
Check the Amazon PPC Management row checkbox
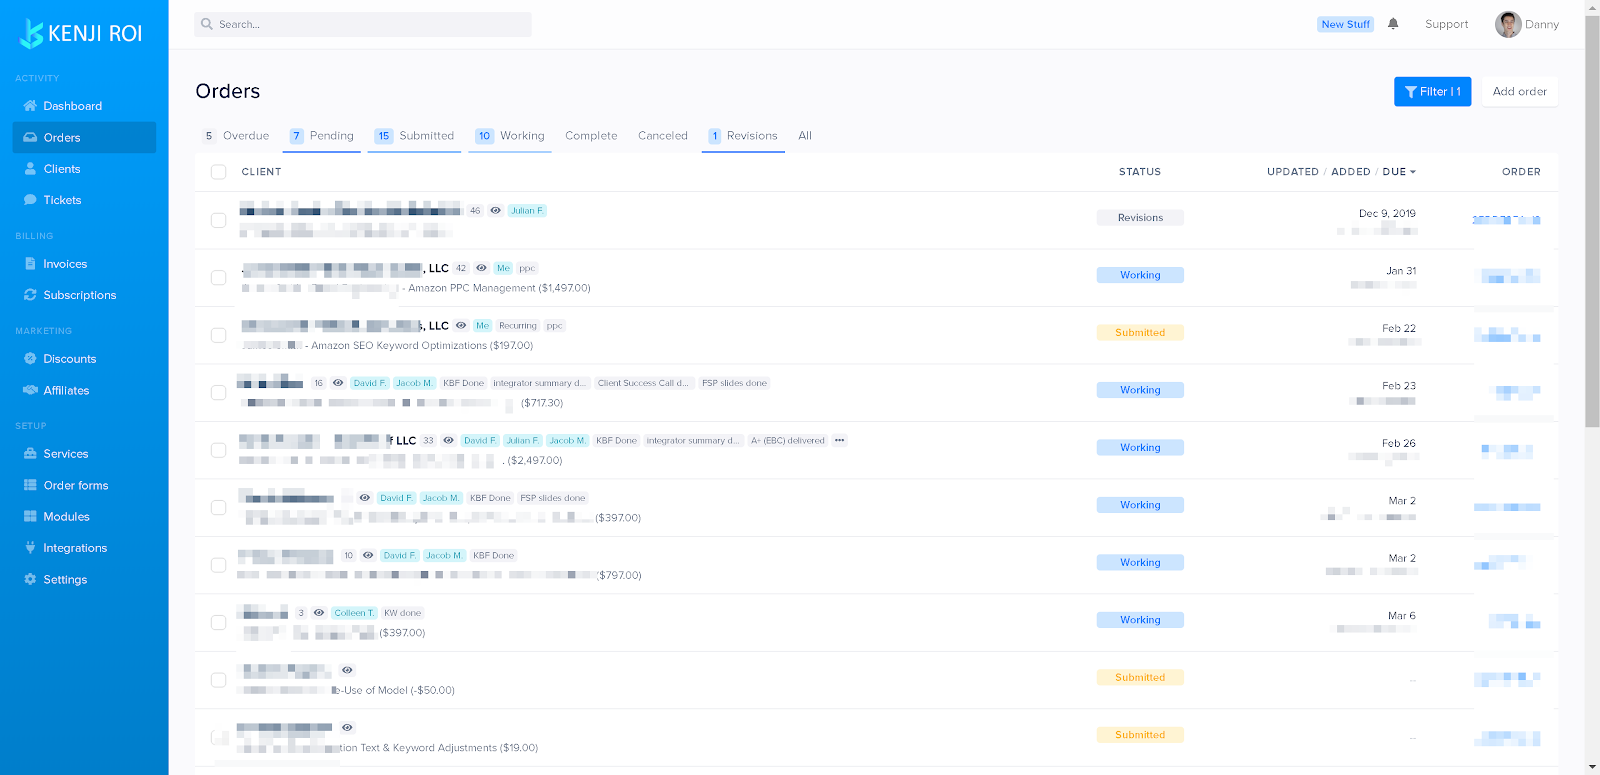click(218, 278)
